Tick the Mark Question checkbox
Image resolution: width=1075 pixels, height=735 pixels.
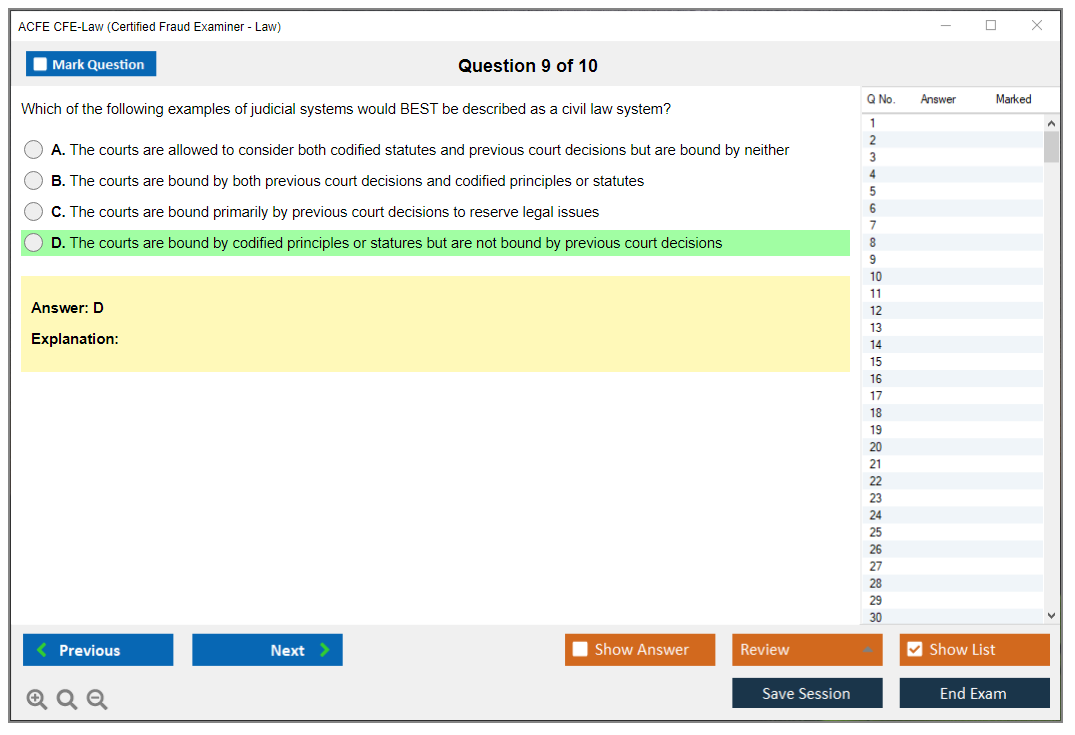click(x=41, y=64)
